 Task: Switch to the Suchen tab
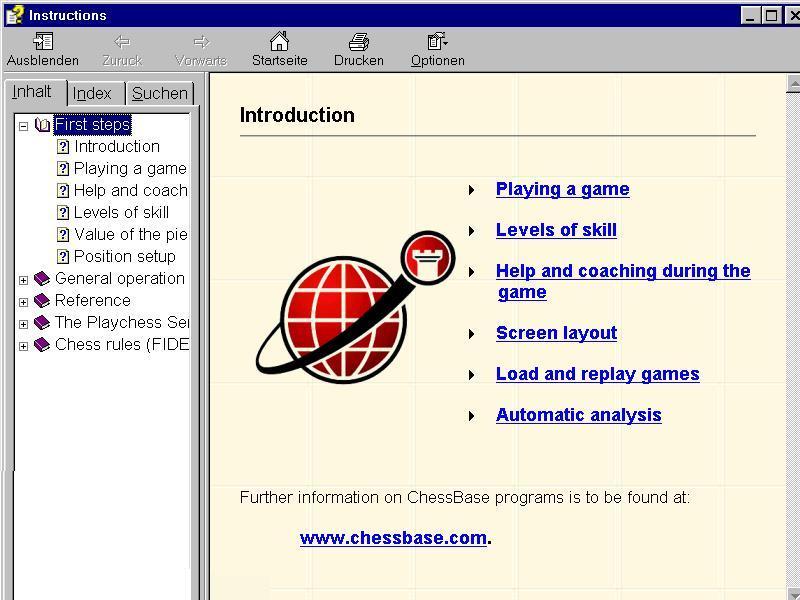pos(159,93)
